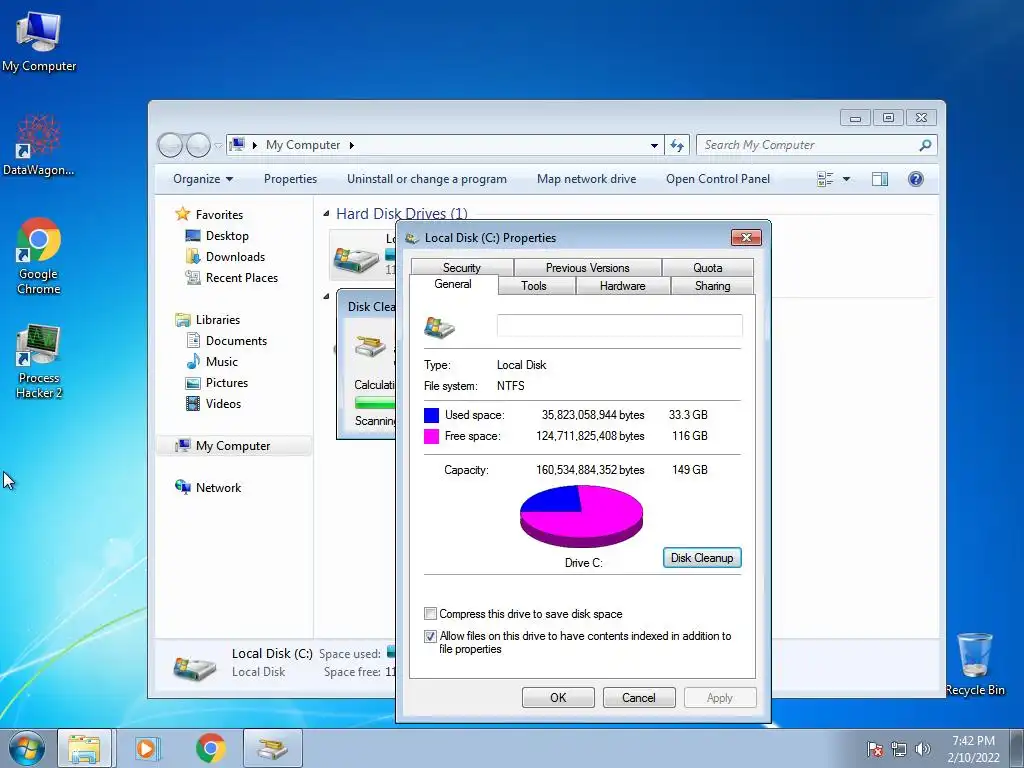Screen dimensions: 1024x768
Task: Uncheck Allow files to have contents indexed
Action: (430, 636)
